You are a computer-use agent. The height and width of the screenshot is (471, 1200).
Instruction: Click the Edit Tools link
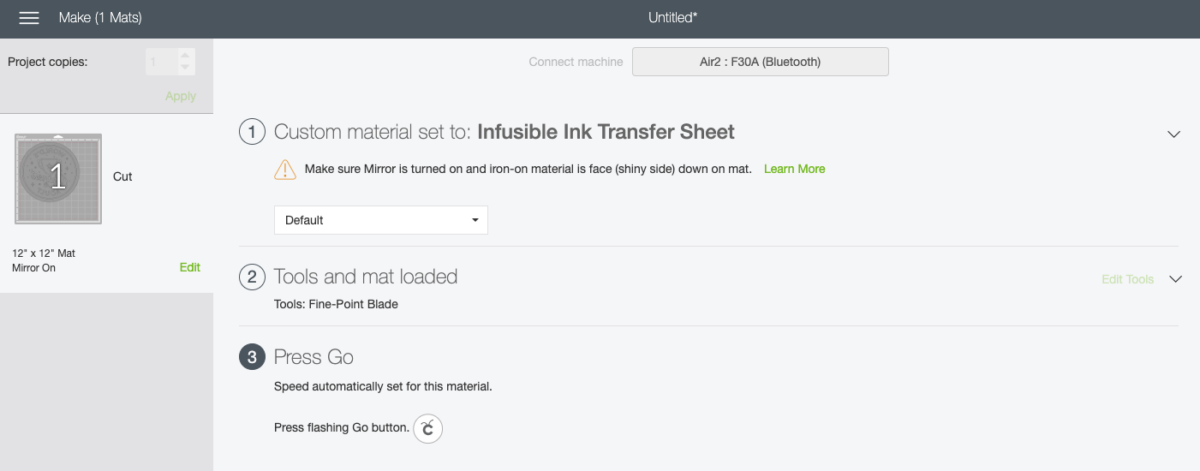[x=1128, y=279]
